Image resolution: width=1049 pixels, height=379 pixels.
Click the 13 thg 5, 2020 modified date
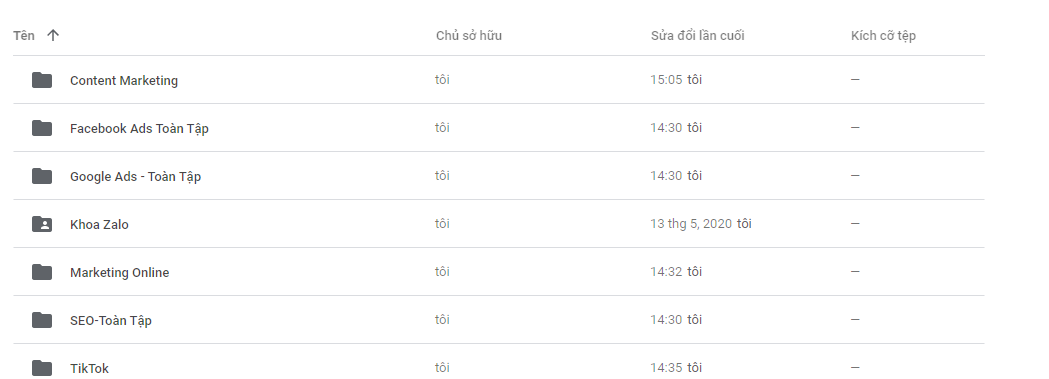coord(691,224)
